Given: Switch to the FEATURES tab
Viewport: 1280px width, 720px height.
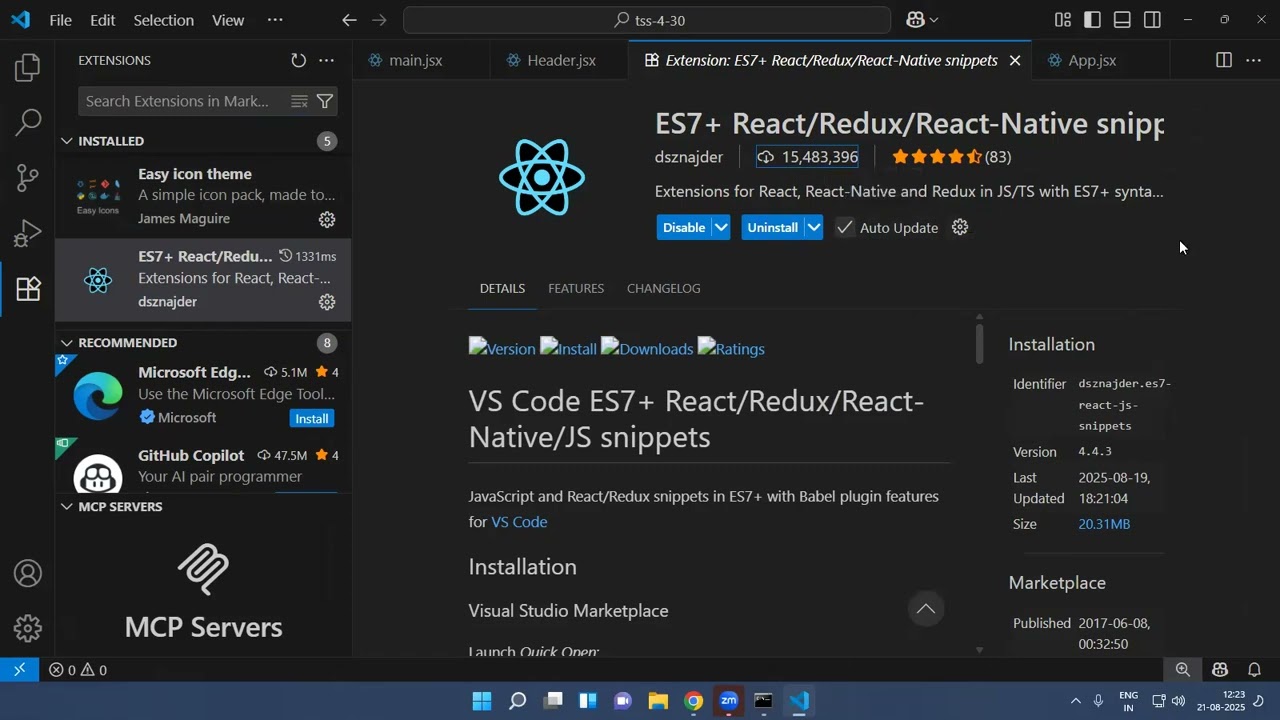Looking at the screenshot, I should coord(576,289).
